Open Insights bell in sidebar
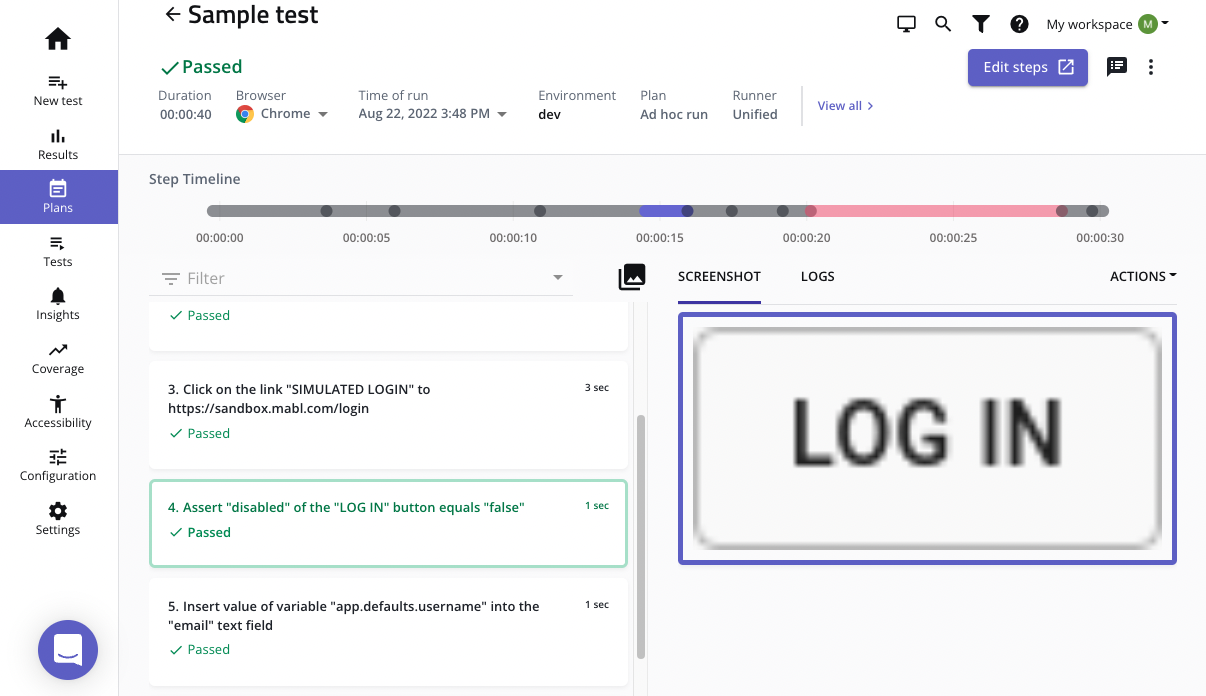Screen dimensions: 1206x696 (58, 304)
